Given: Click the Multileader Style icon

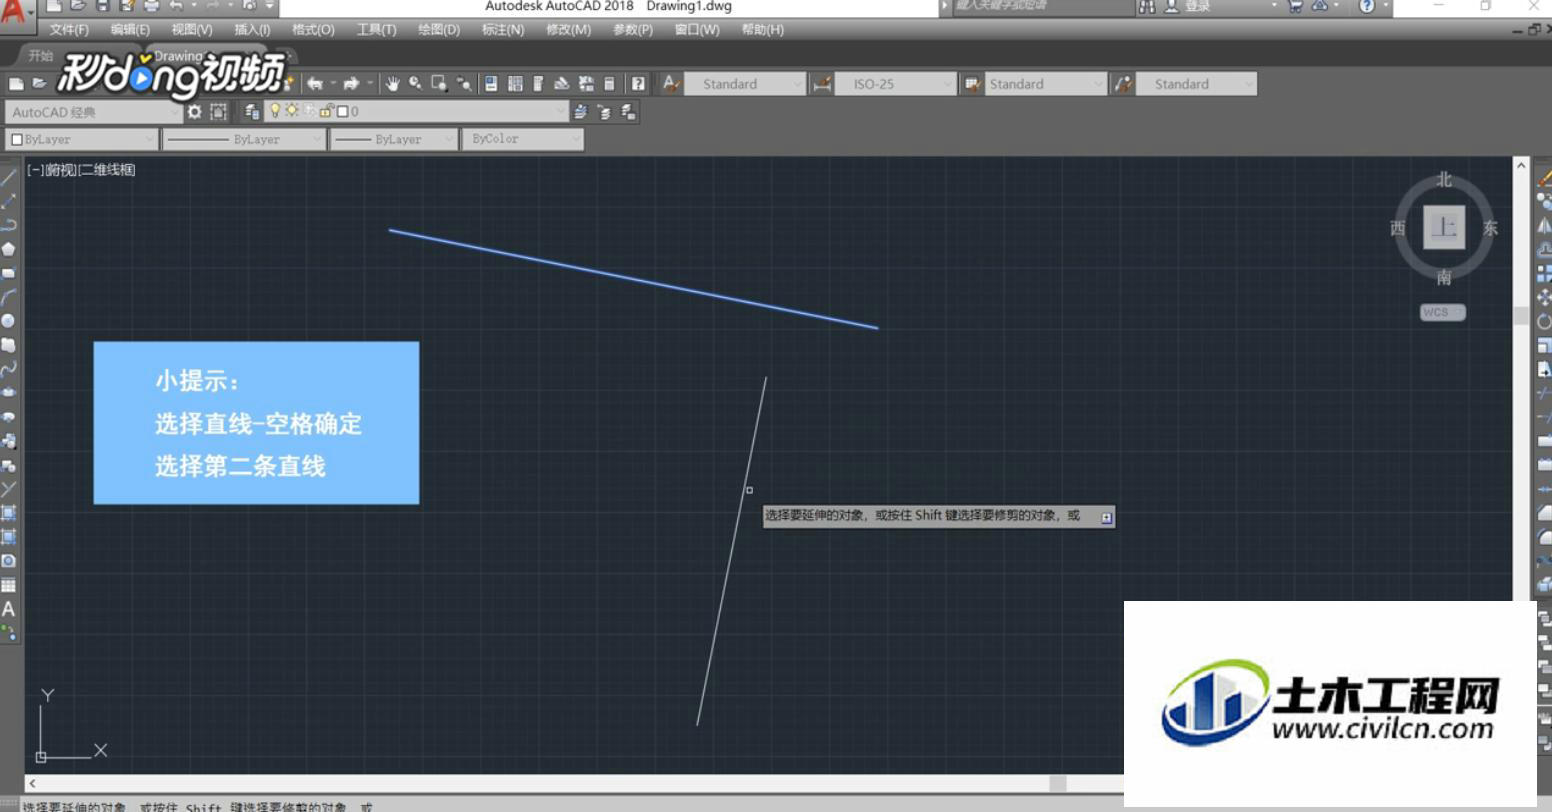Looking at the screenshot, I should pyautogui.click(x=1124, y=84).
